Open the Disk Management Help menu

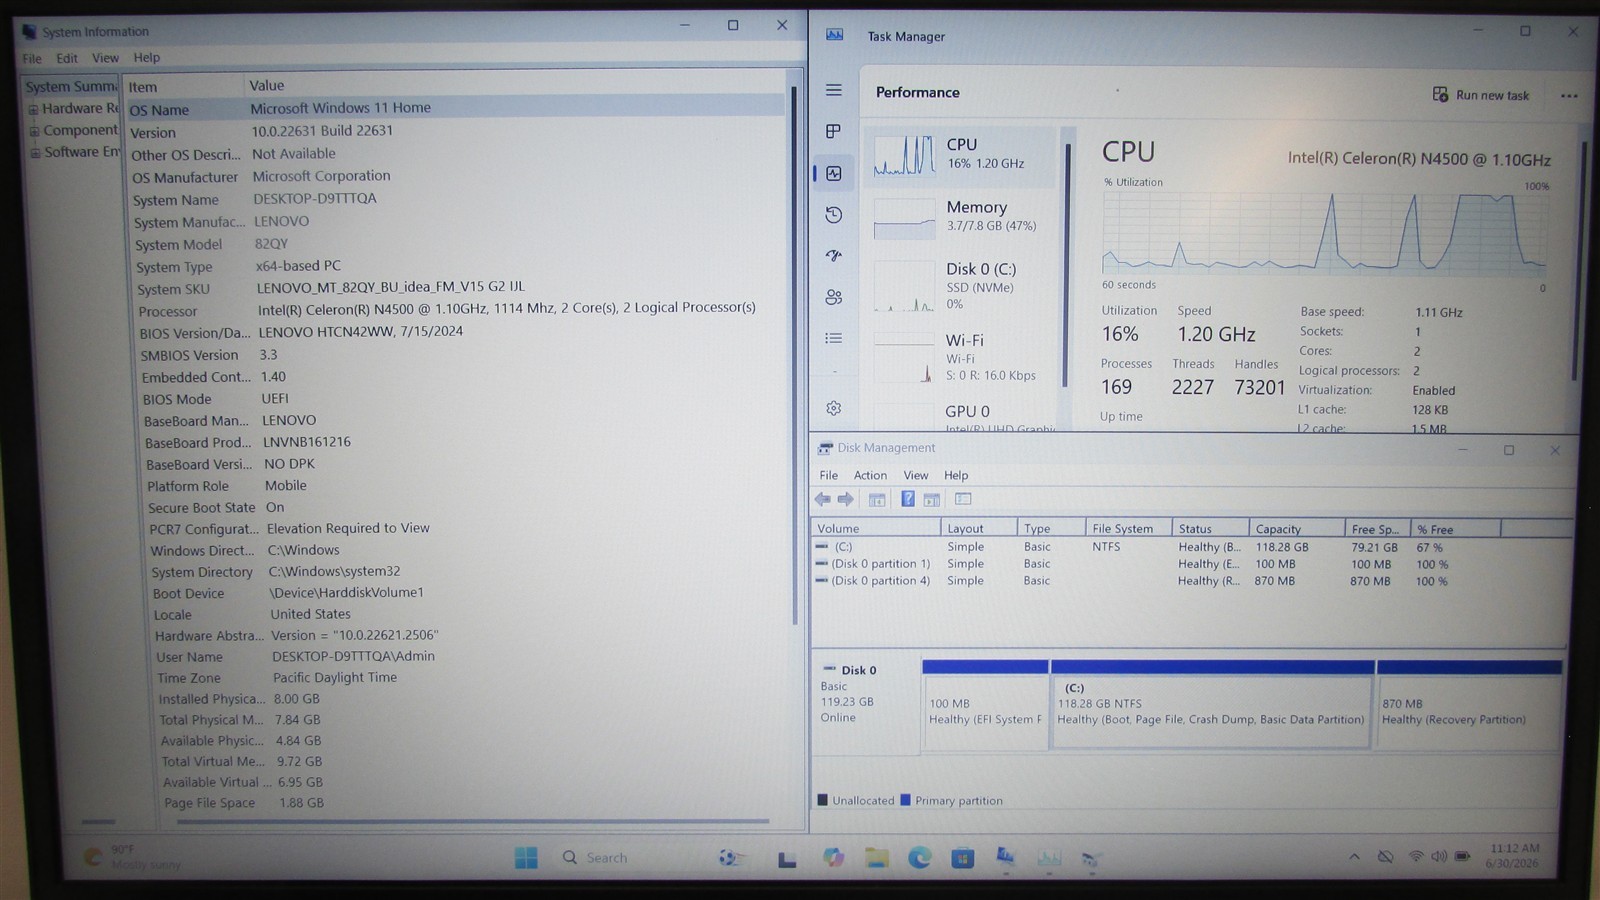point(956,475)
